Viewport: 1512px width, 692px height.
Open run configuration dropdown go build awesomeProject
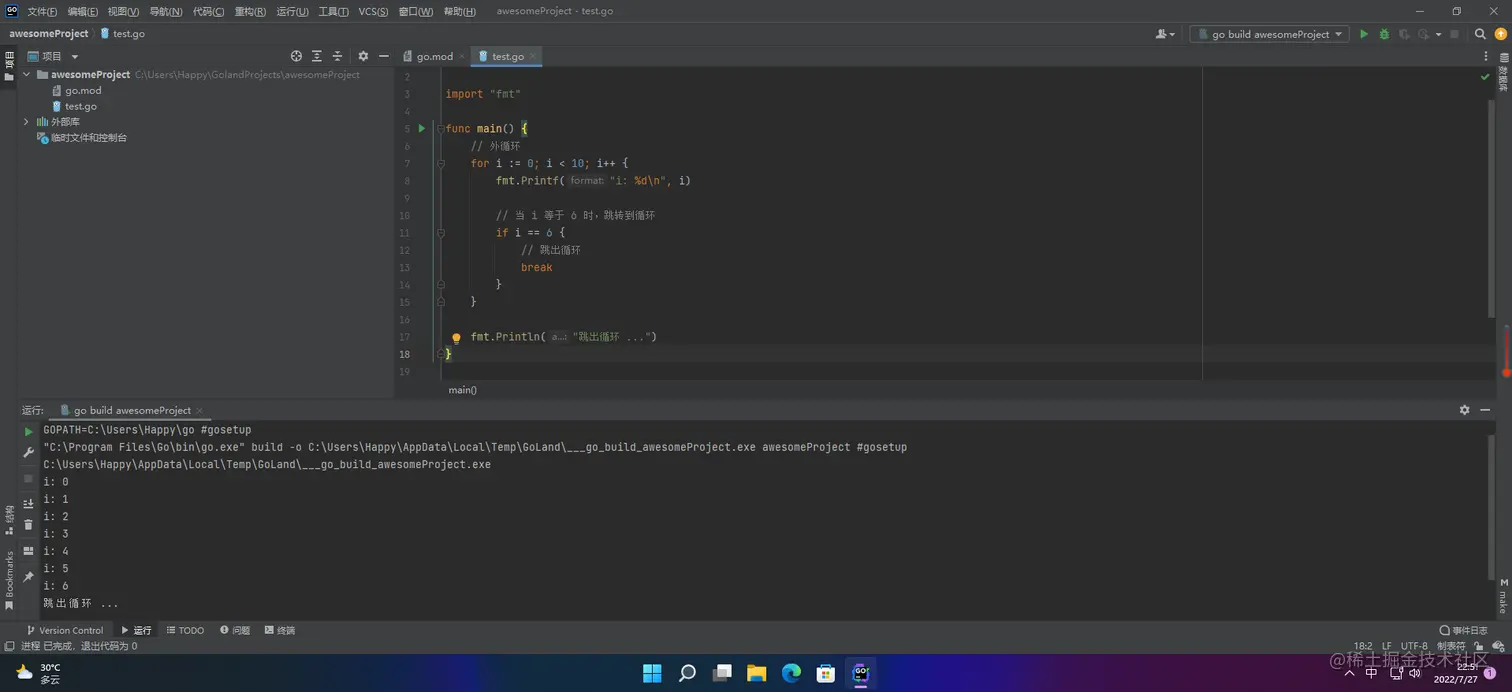pos(1269,34)
